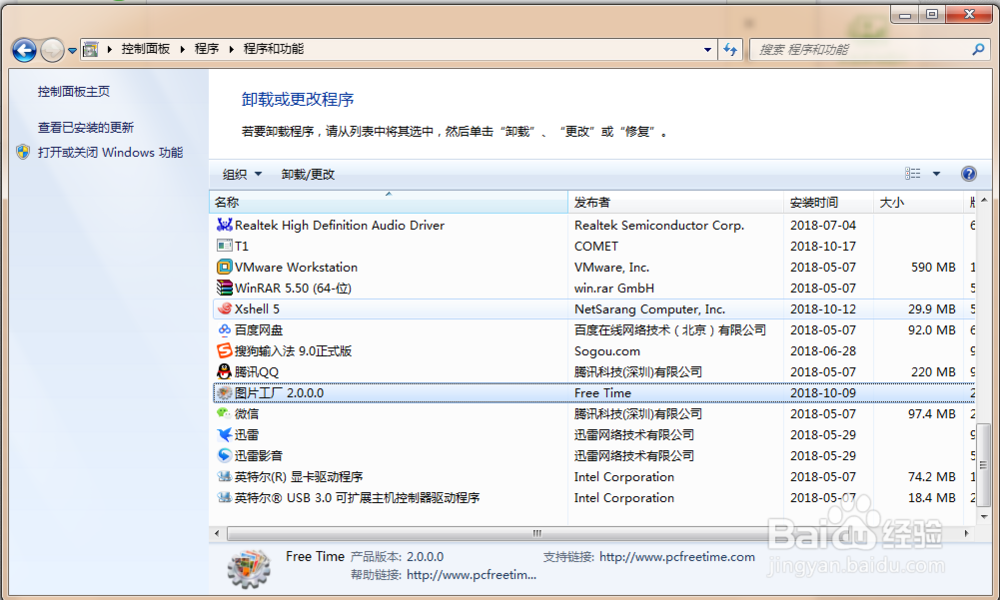Click the horizontal scrollbar left arrow

tap(217, 533)
